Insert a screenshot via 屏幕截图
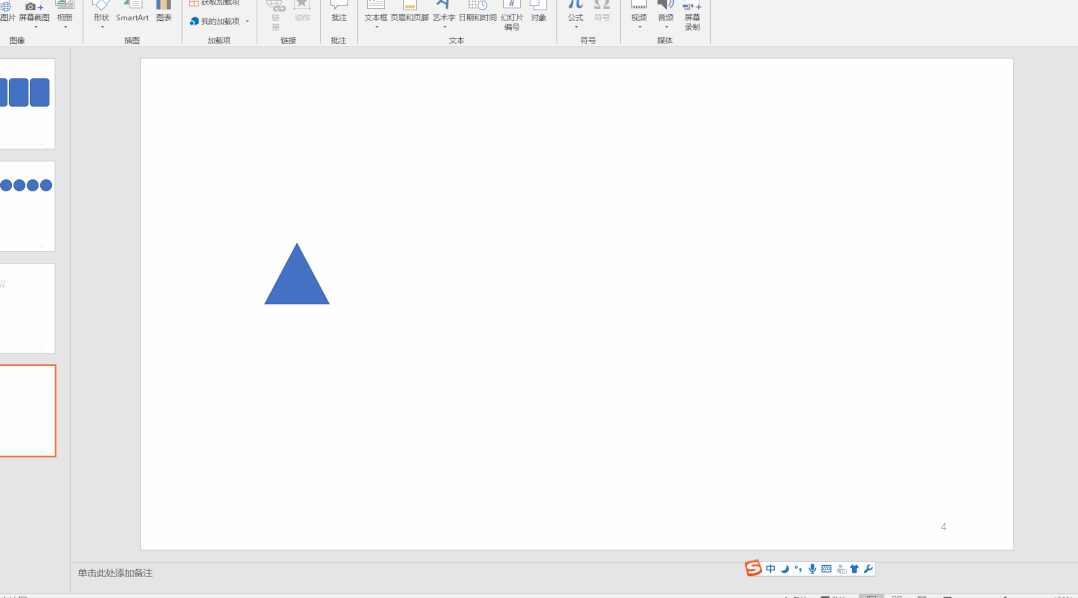 pyautogui.click(x=34, y=12)
